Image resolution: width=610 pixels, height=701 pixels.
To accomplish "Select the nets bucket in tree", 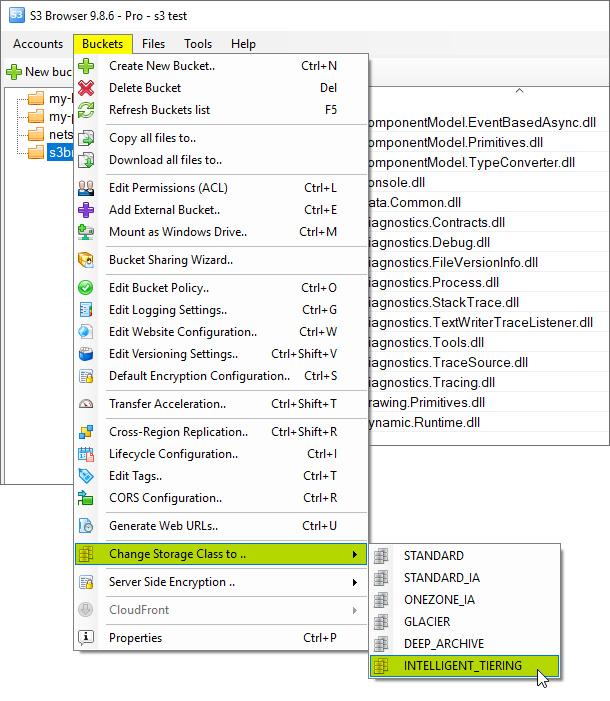I will click(x=61, y=135).
